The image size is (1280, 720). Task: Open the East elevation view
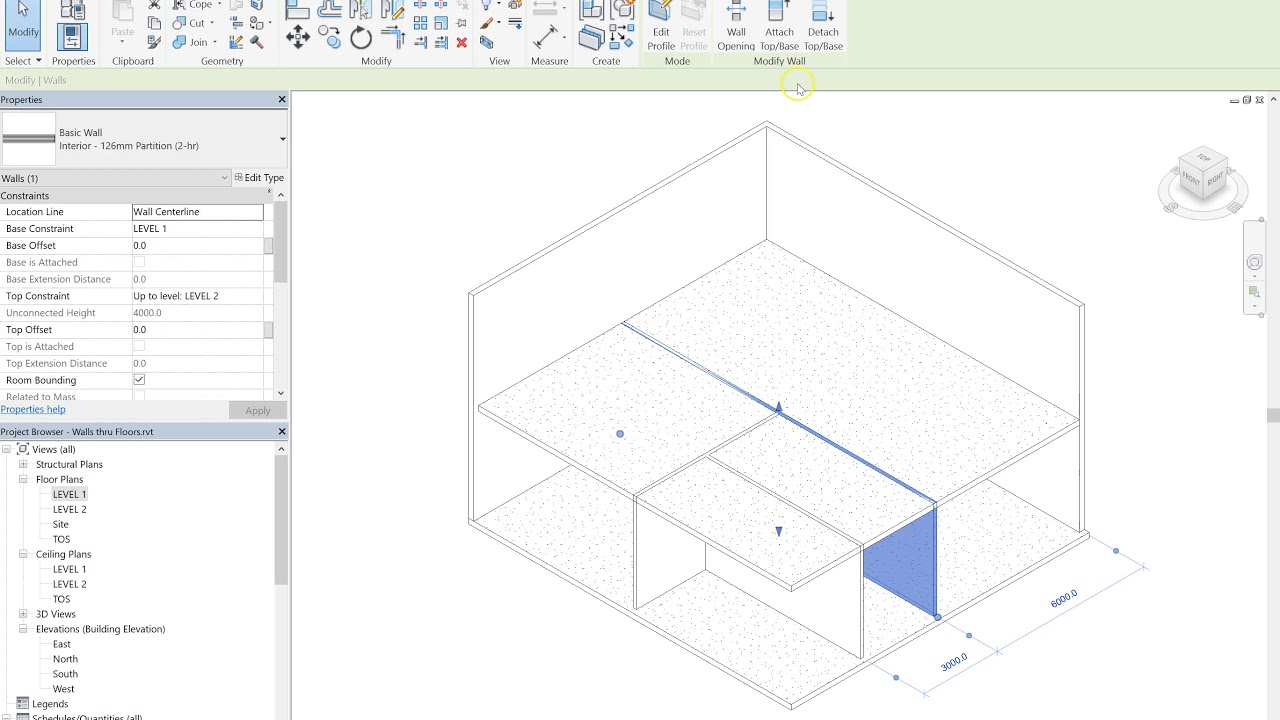tap(62, 644)
